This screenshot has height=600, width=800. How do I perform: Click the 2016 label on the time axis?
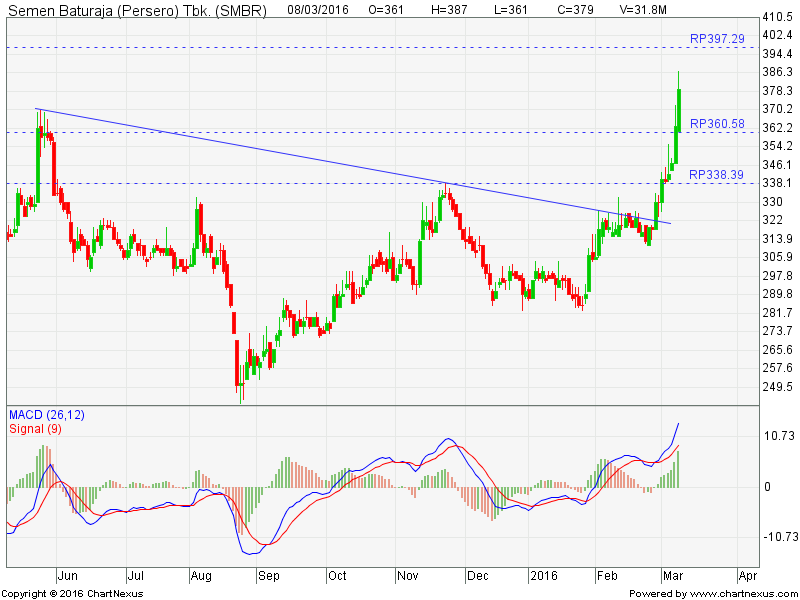point(544,577)
